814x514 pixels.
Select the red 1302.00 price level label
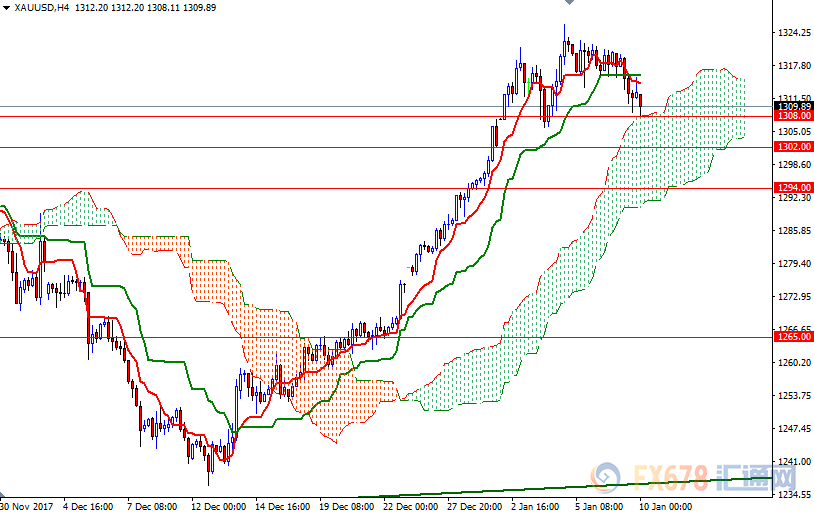coord(792,147)
